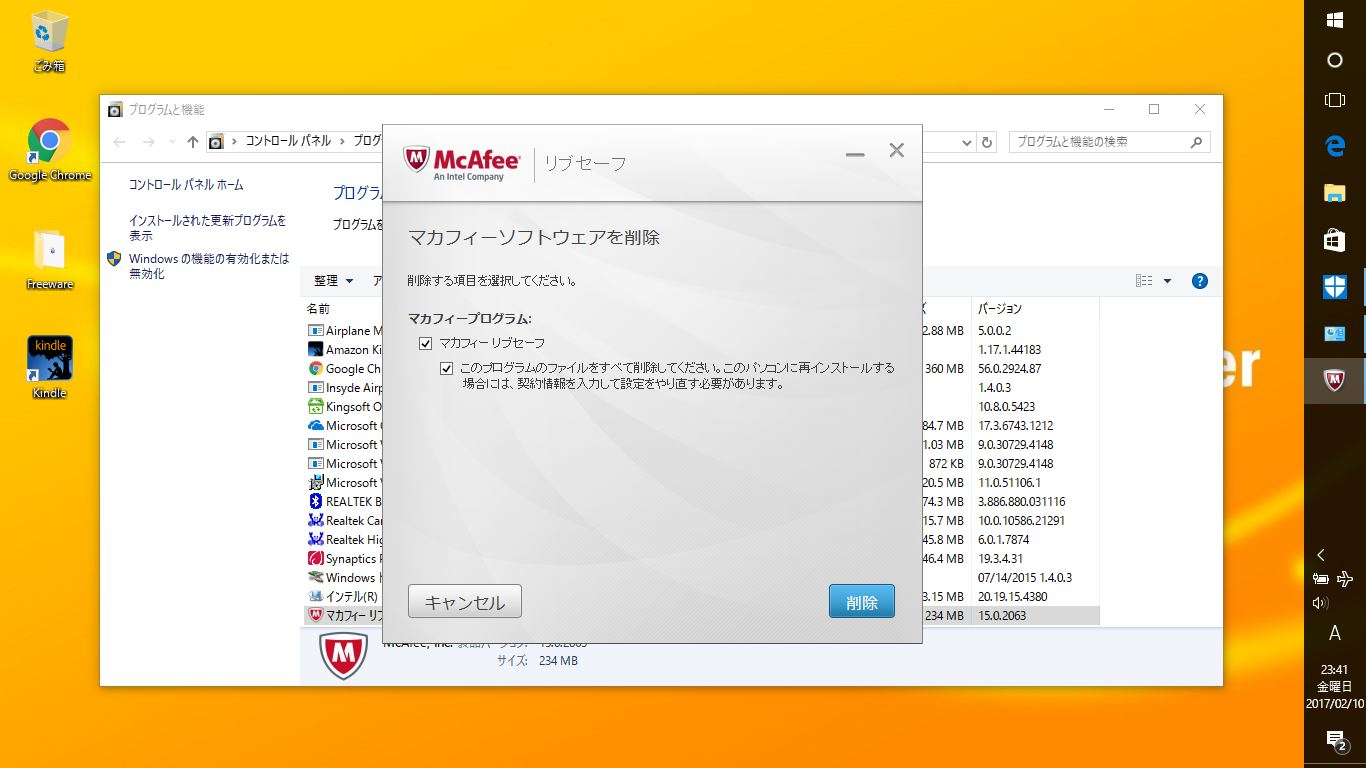The height and width of the screenshot is (768, 1366).
Task: Open address bar history dropdown
Action: pyautogui.click(x=967, y=142)
